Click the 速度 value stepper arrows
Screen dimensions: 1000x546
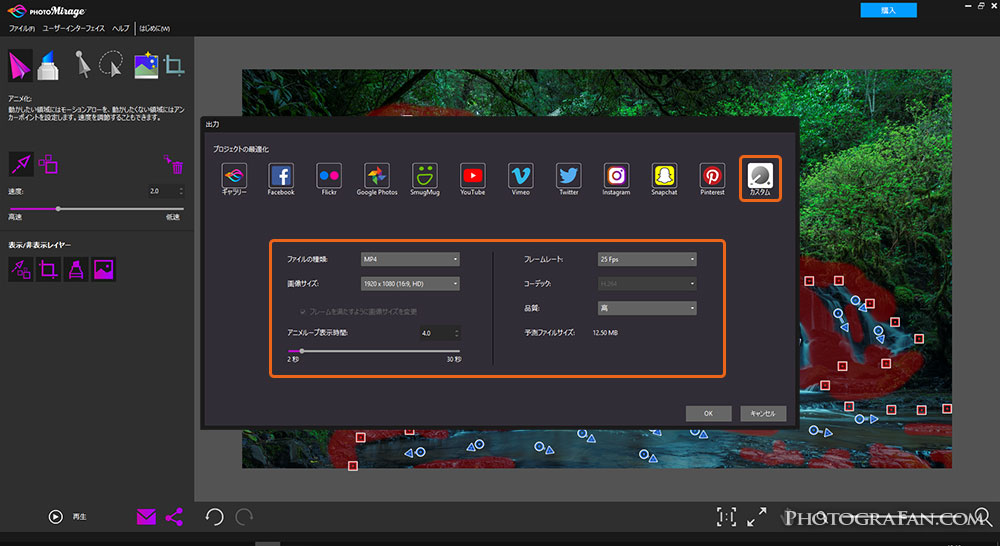click(181, 191)
